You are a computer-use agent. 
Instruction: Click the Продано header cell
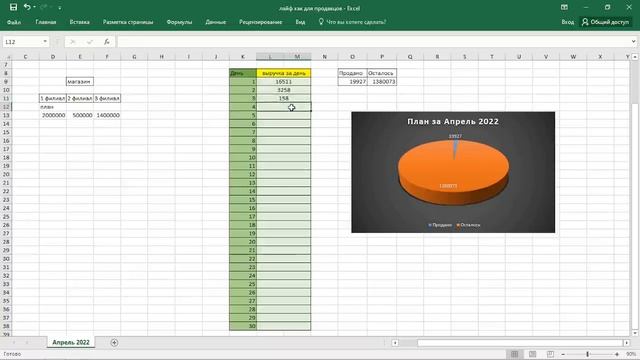click(x=352, y=73)
